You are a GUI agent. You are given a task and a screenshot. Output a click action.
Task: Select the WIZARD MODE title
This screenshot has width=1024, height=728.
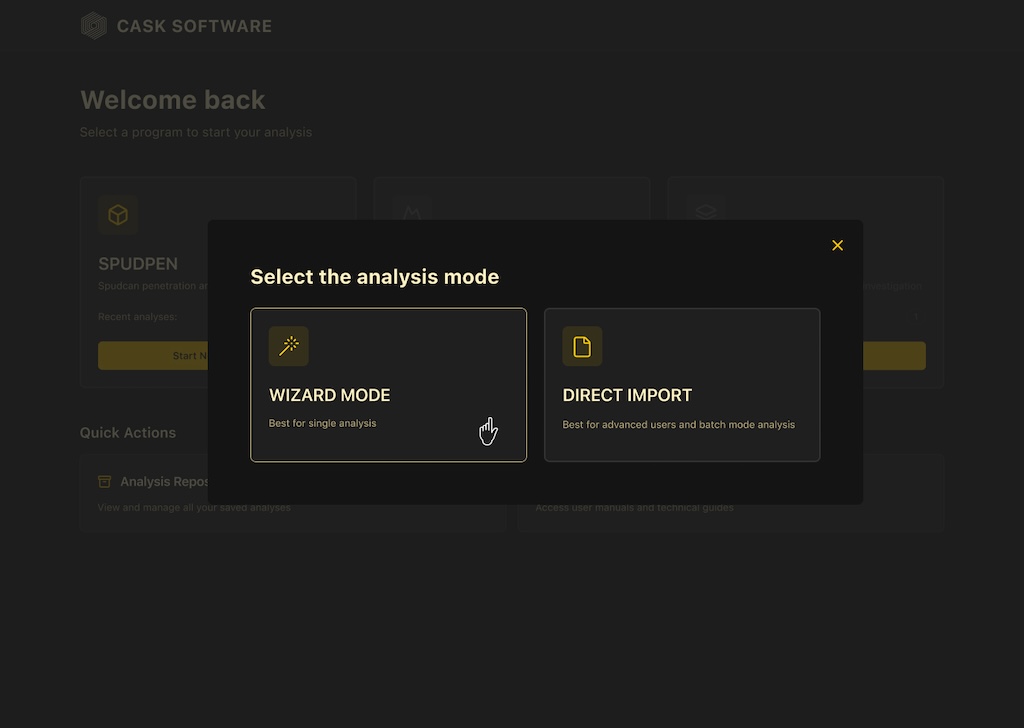coord(329,395)
